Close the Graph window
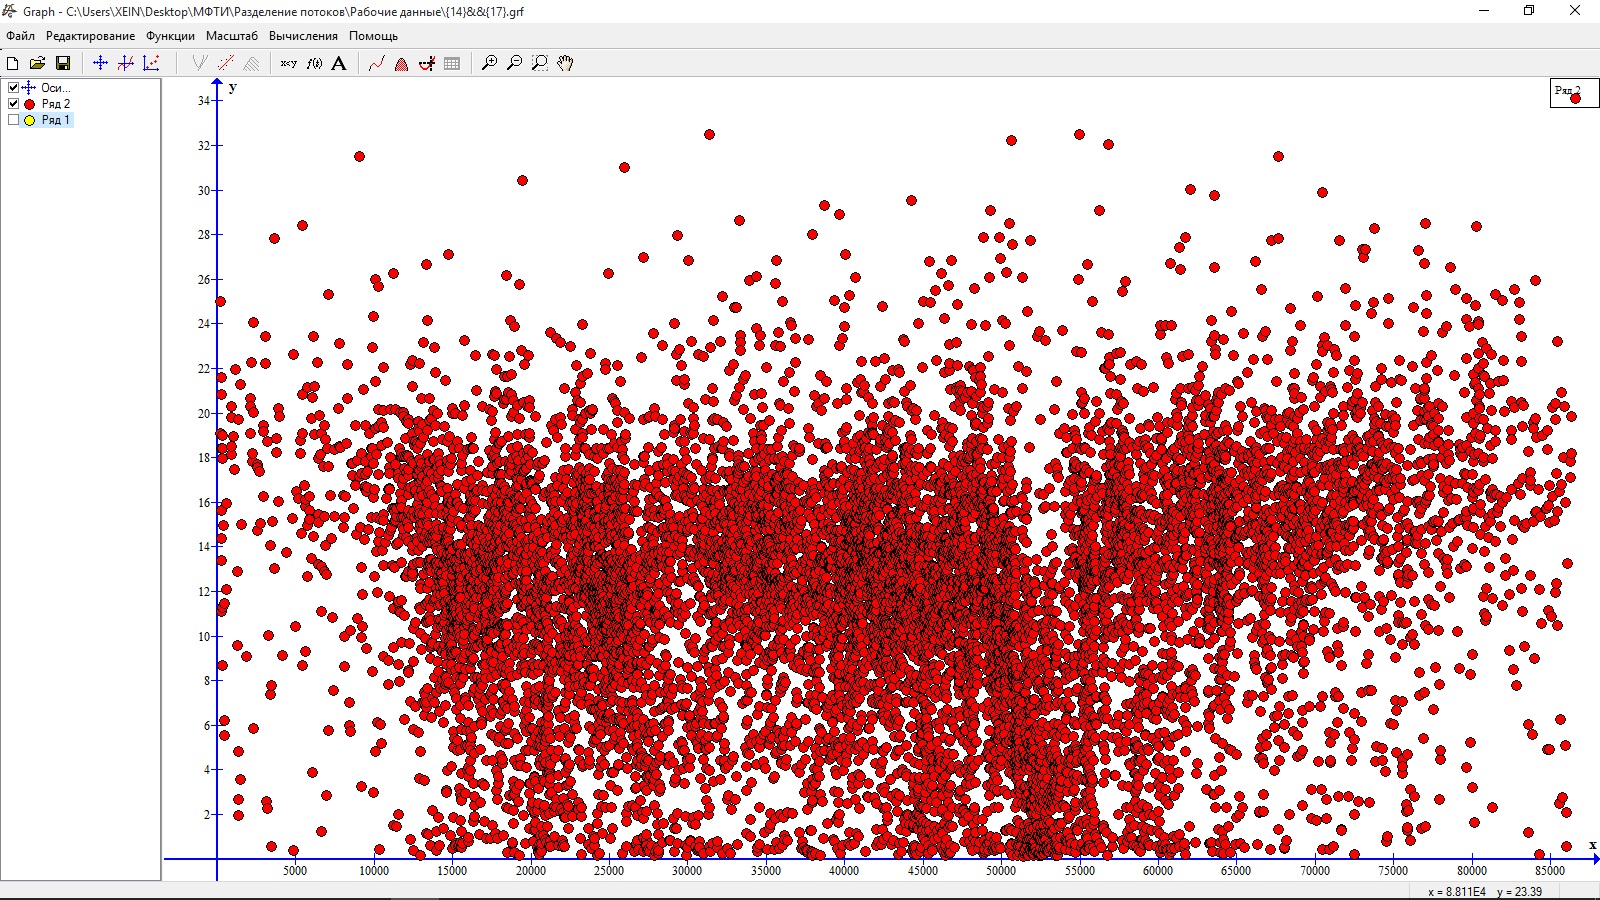Viewport: 1600px width, 900px height. pyautogui.click(x=1576, y=11)
